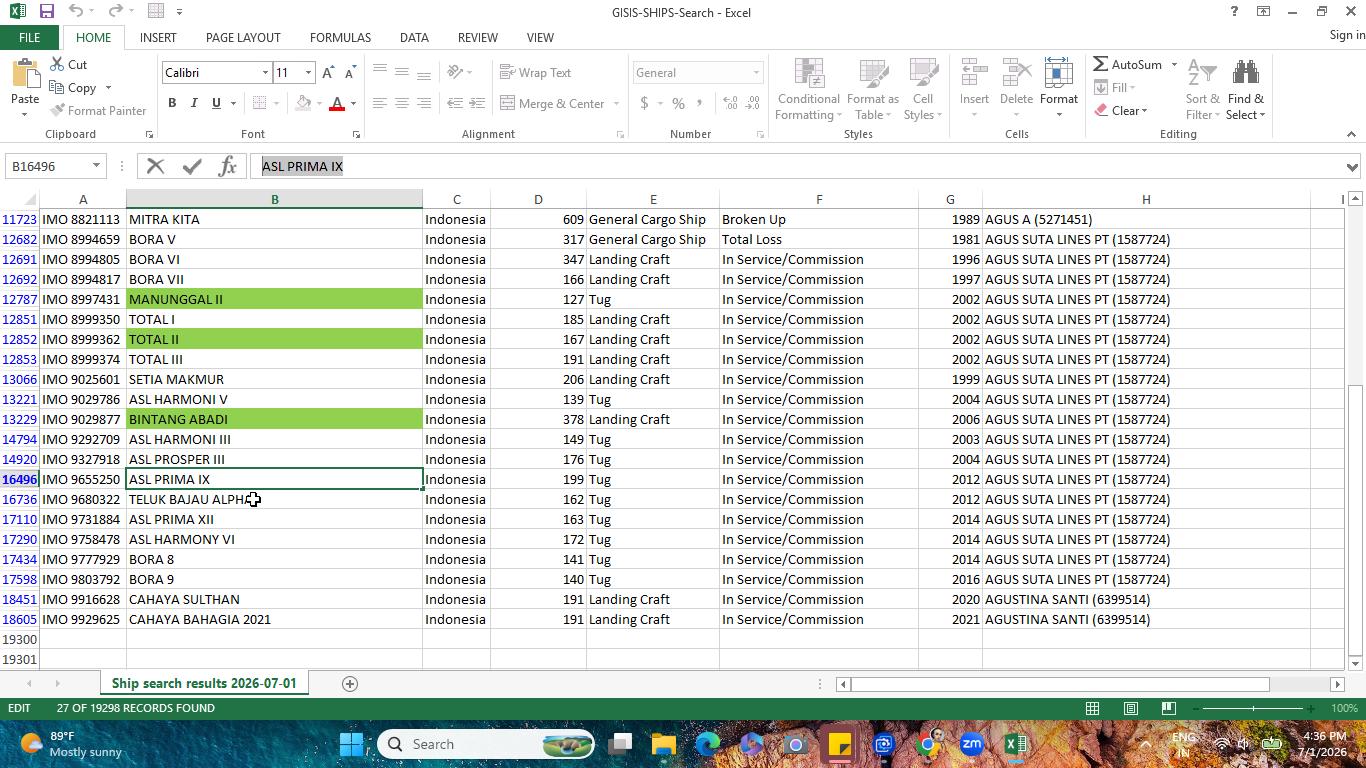
Task: Click the column H header
Action: (1146, 199)
